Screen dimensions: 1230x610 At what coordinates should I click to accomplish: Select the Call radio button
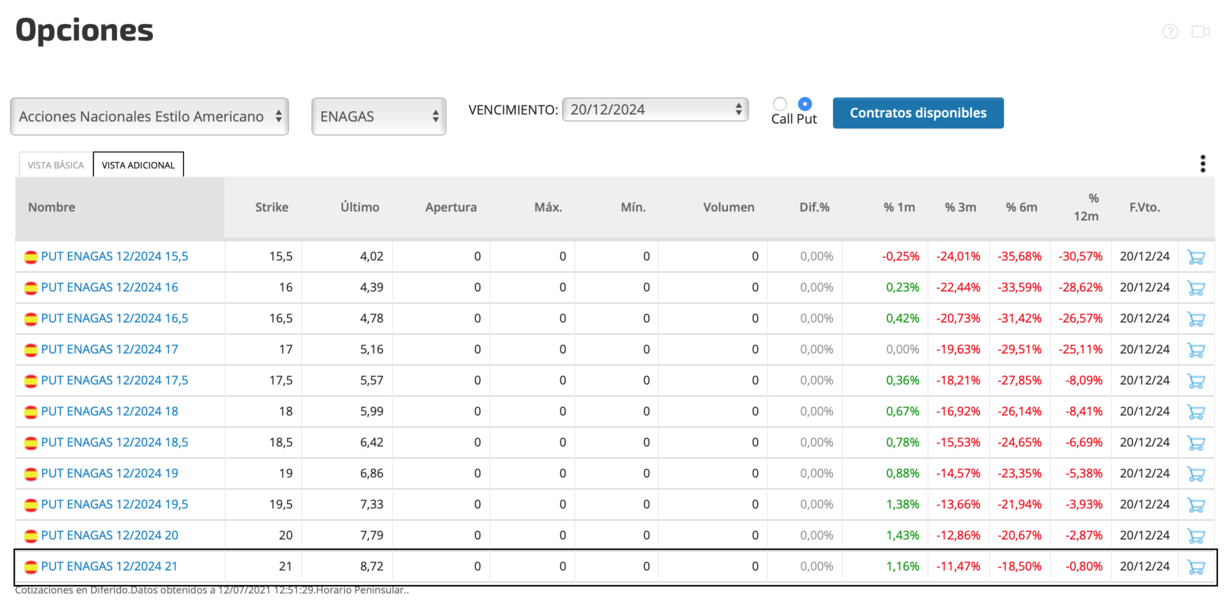[x=780, y=104]
